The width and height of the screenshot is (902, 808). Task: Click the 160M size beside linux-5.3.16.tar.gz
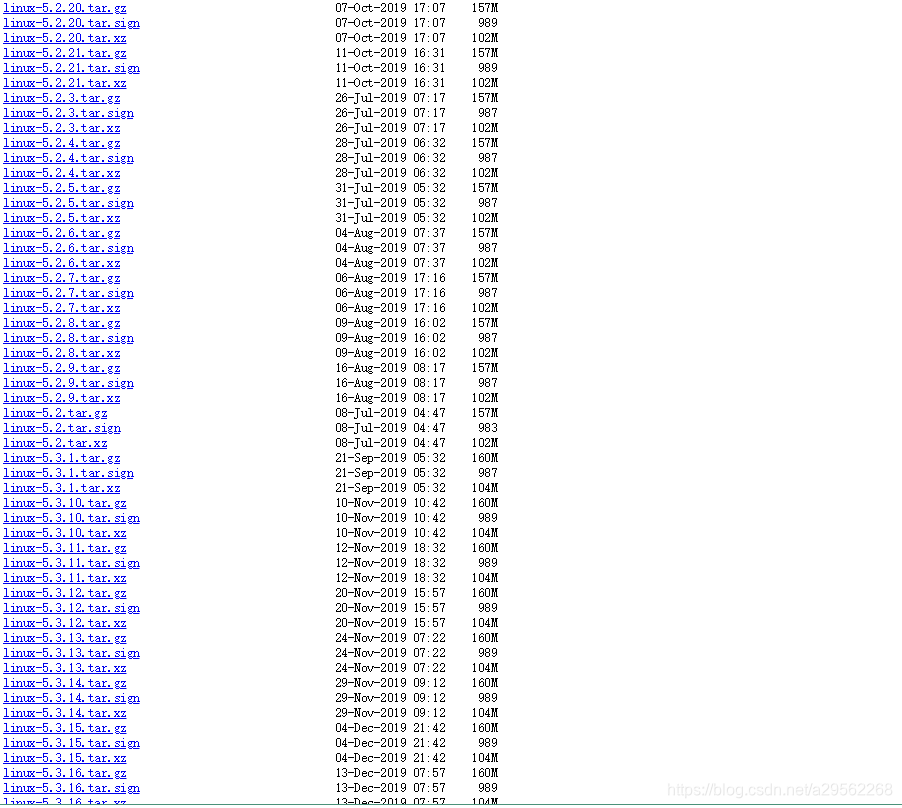(x=485, y=772)
